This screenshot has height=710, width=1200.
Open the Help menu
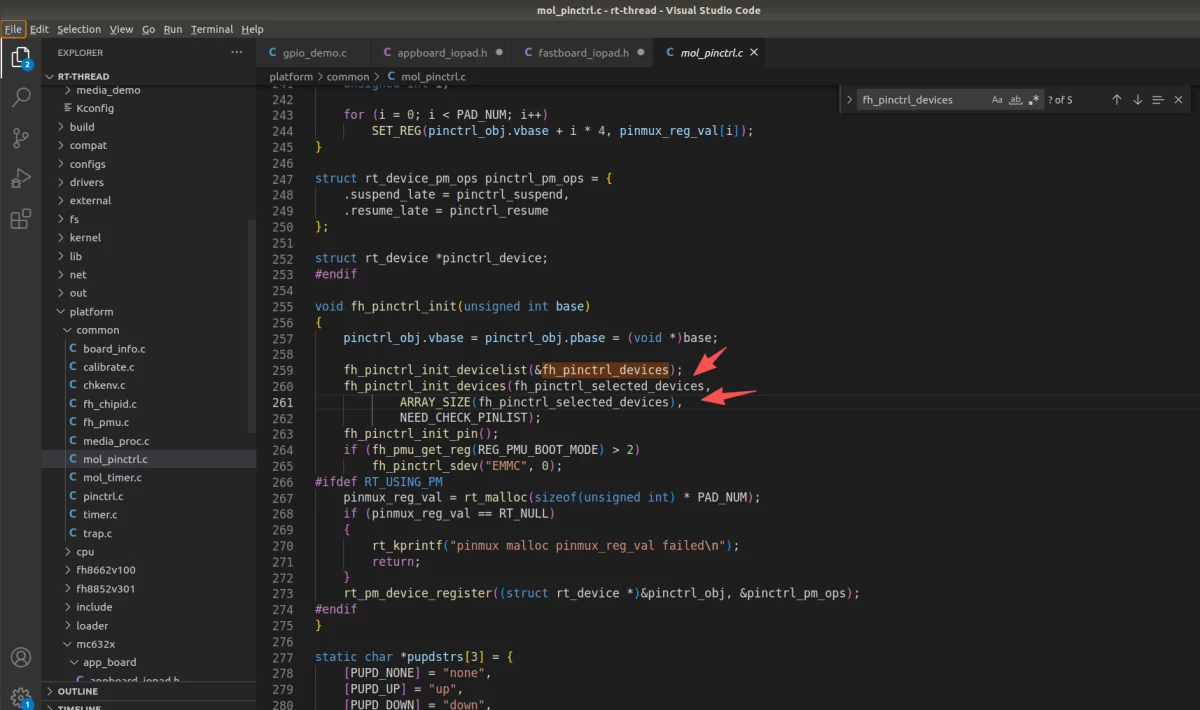click(x=253, y=29)
